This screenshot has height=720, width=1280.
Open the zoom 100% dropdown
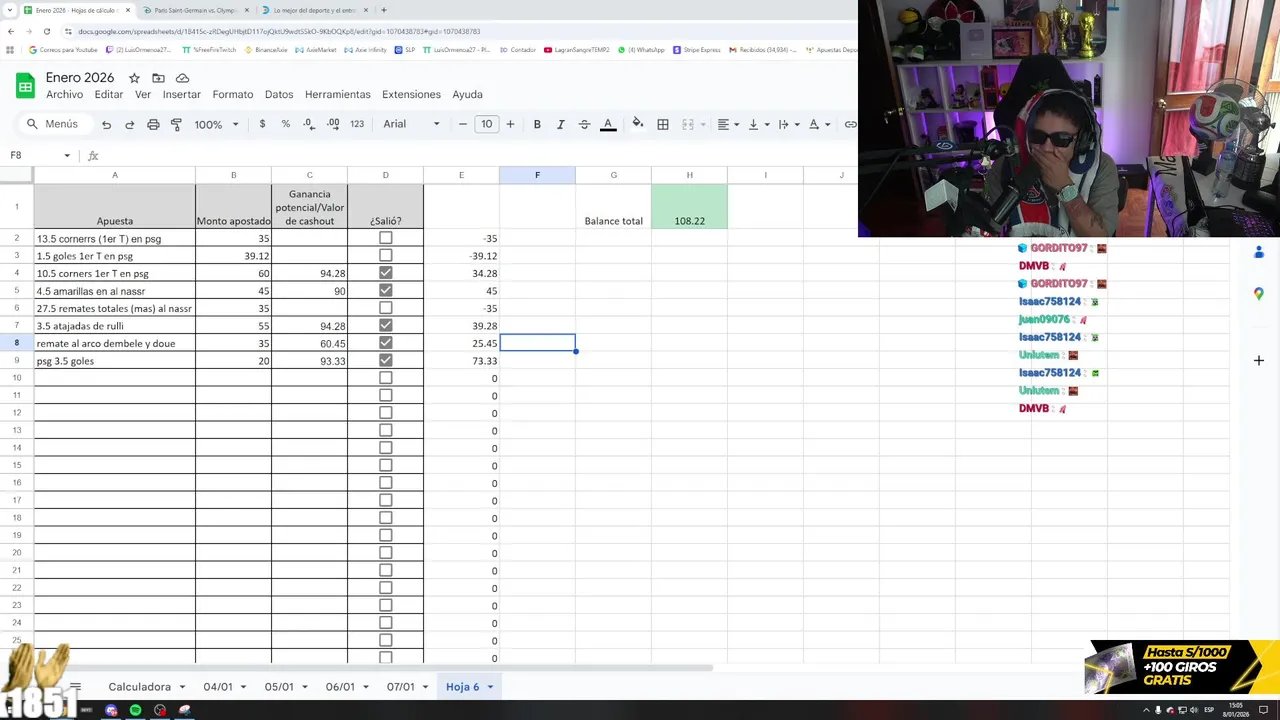[217, 124]
